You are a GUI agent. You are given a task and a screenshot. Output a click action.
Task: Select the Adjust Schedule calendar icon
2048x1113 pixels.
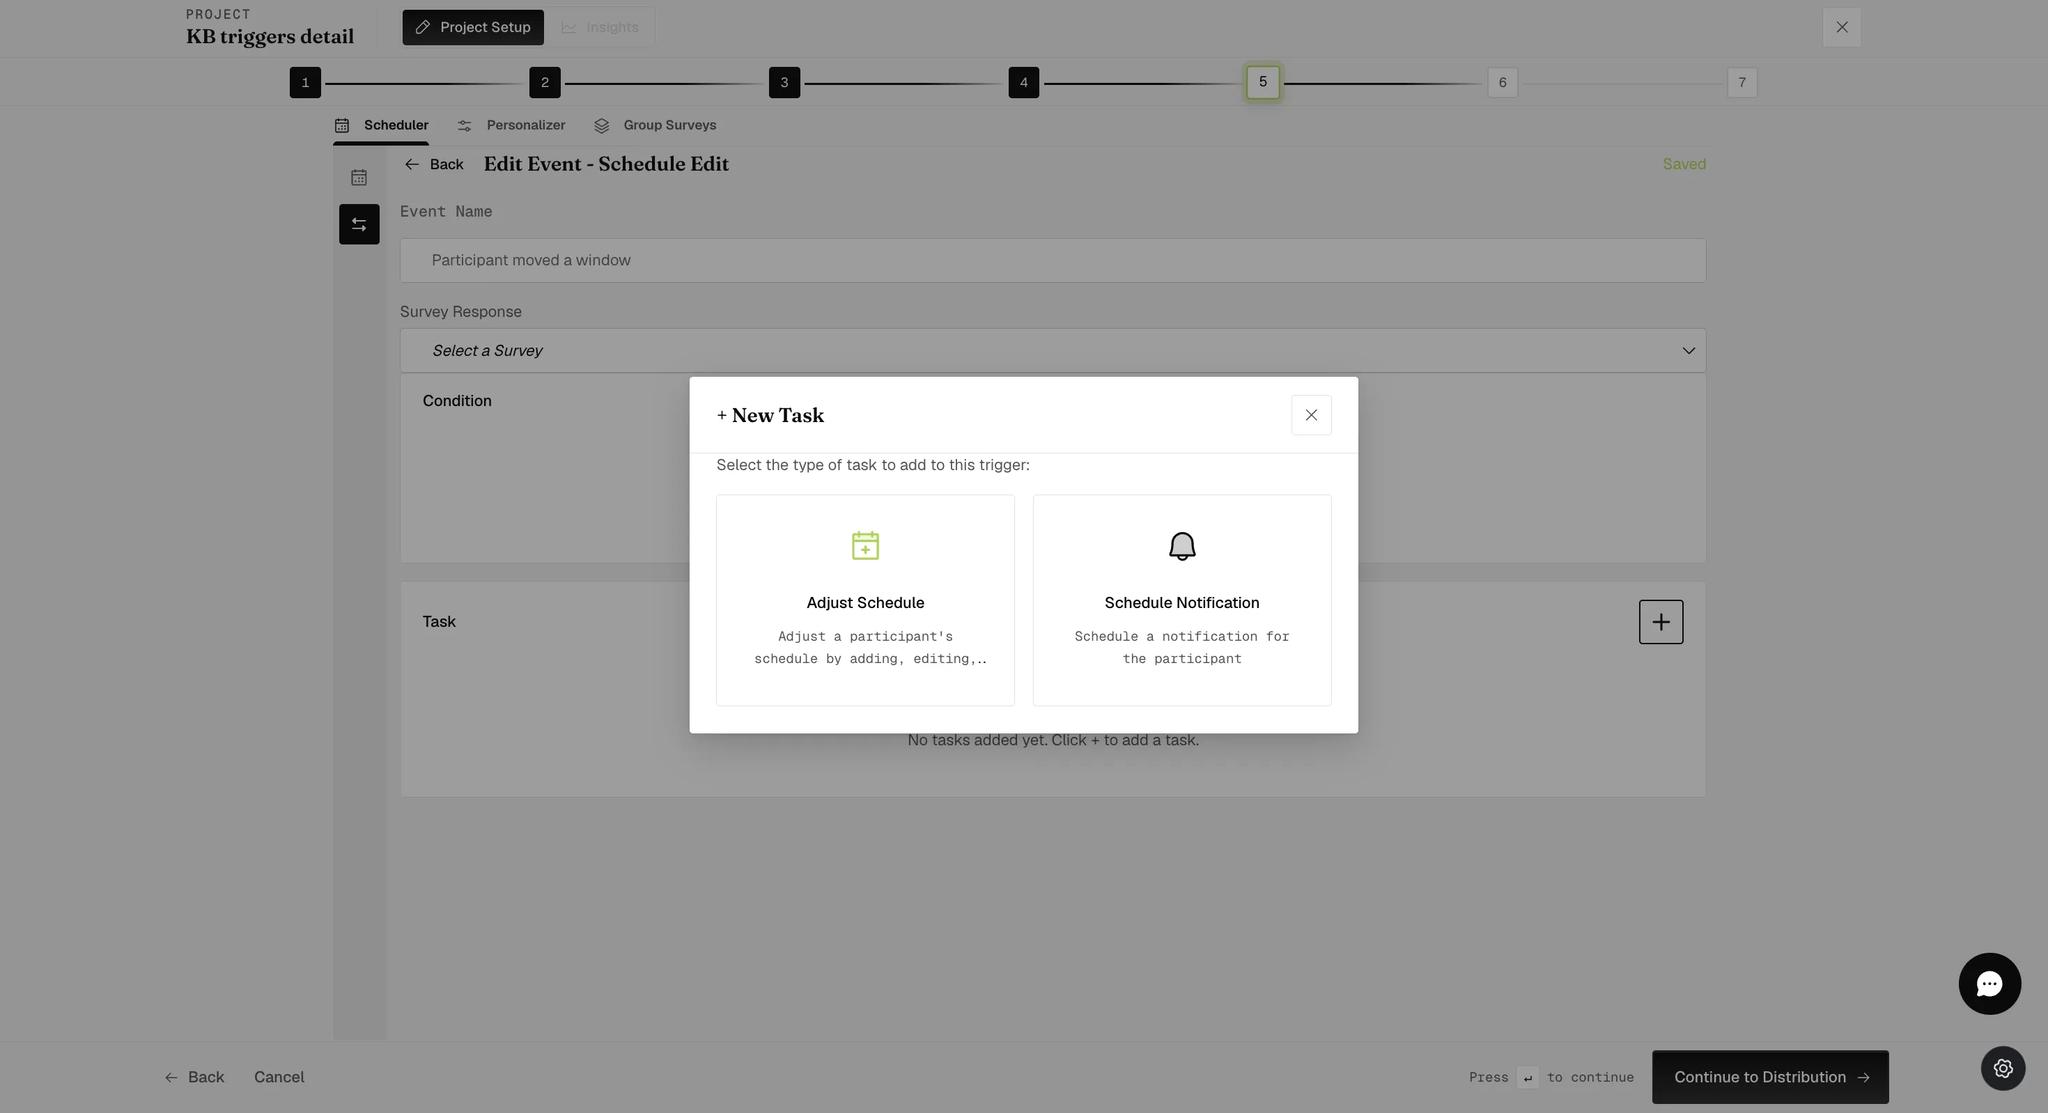[865, 546]
